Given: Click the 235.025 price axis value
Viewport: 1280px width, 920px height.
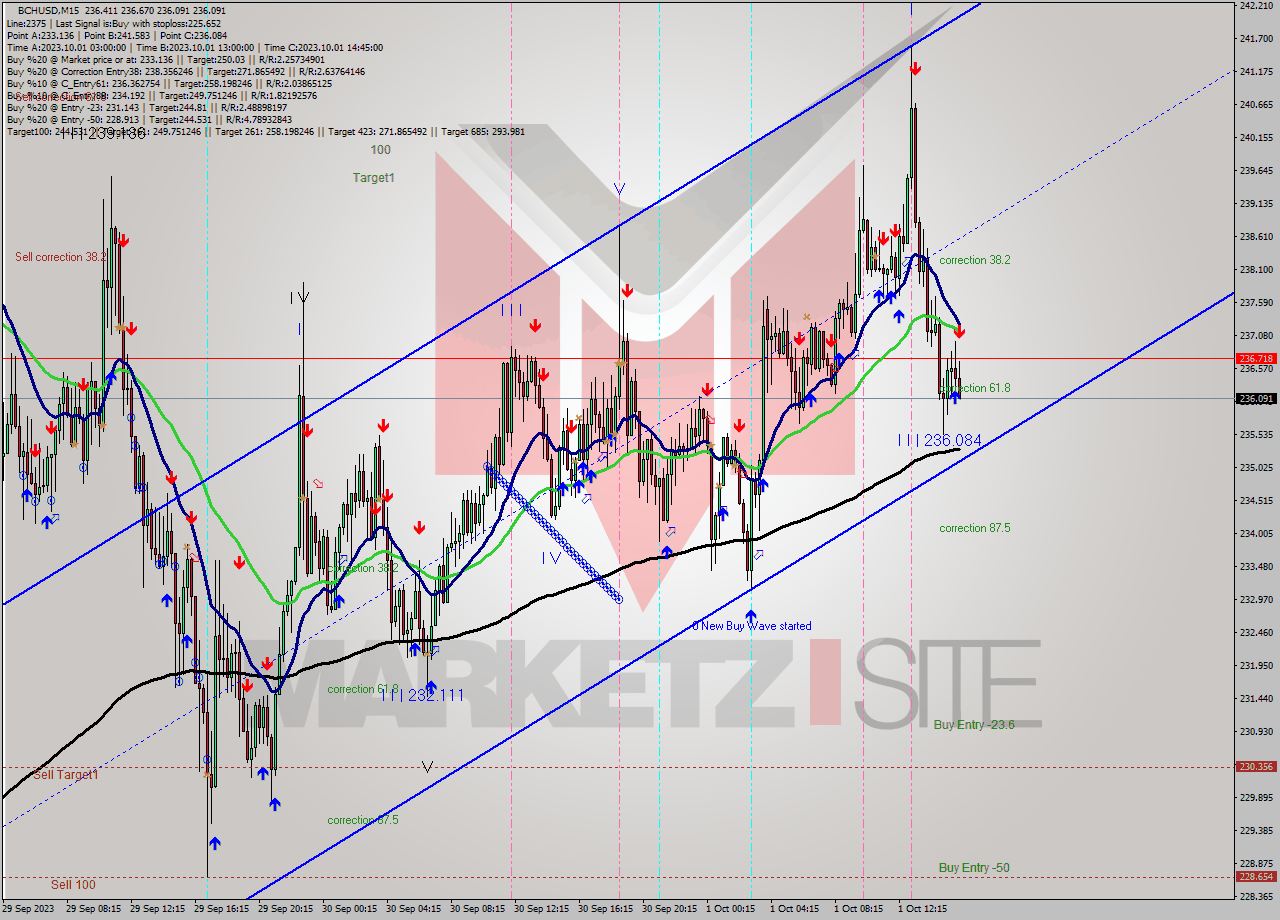Looking at the screenshot, I should click(1256, 468).
